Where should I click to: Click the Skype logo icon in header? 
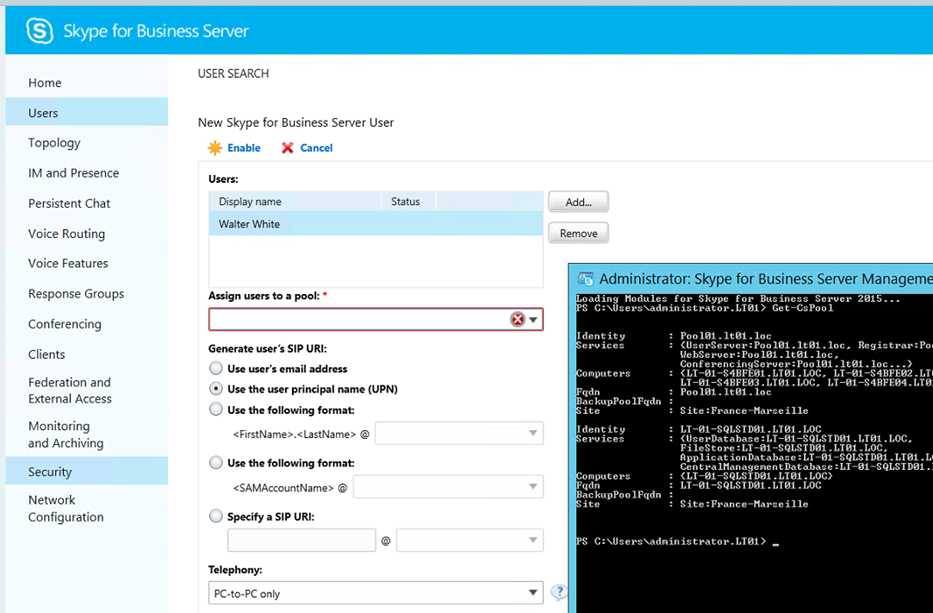[41, 31]
